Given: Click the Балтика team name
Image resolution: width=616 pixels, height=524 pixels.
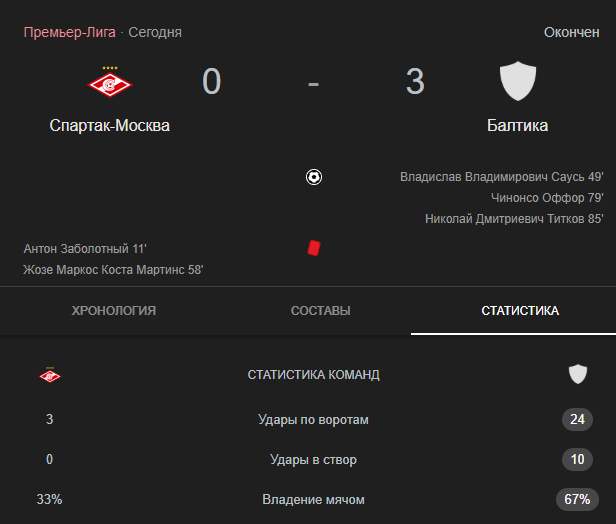Looking at the screenshot, I should [517, 126].
